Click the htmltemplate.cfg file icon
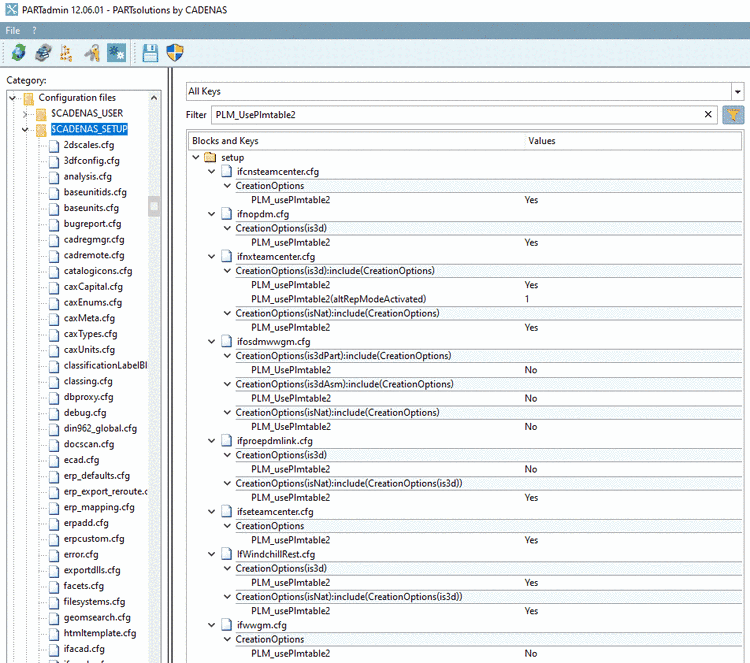750x663 pixels. point(54,634)
